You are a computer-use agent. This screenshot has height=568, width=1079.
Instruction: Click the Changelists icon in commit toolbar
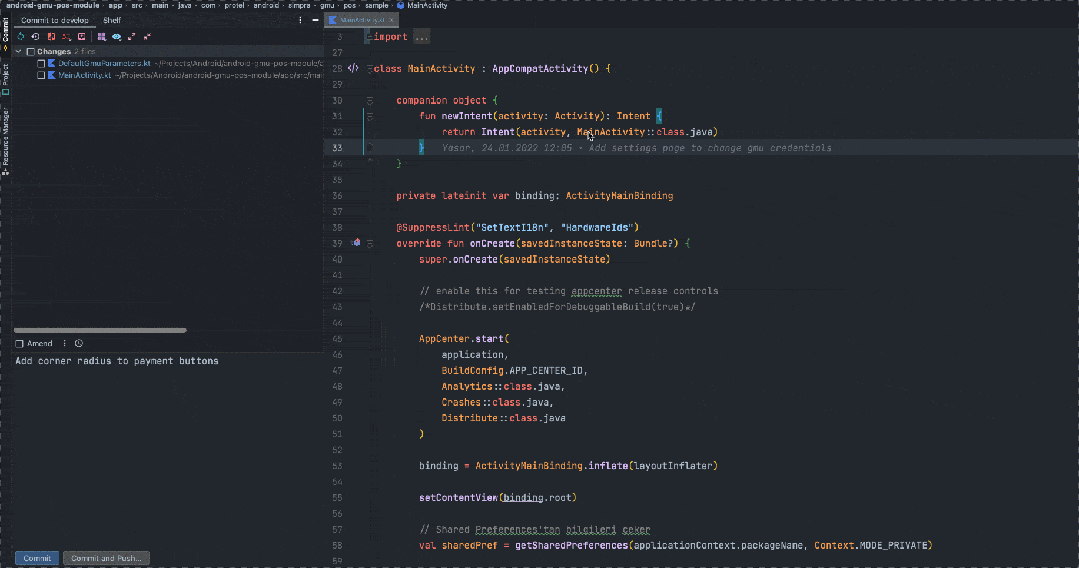click(x=66, y=36)
